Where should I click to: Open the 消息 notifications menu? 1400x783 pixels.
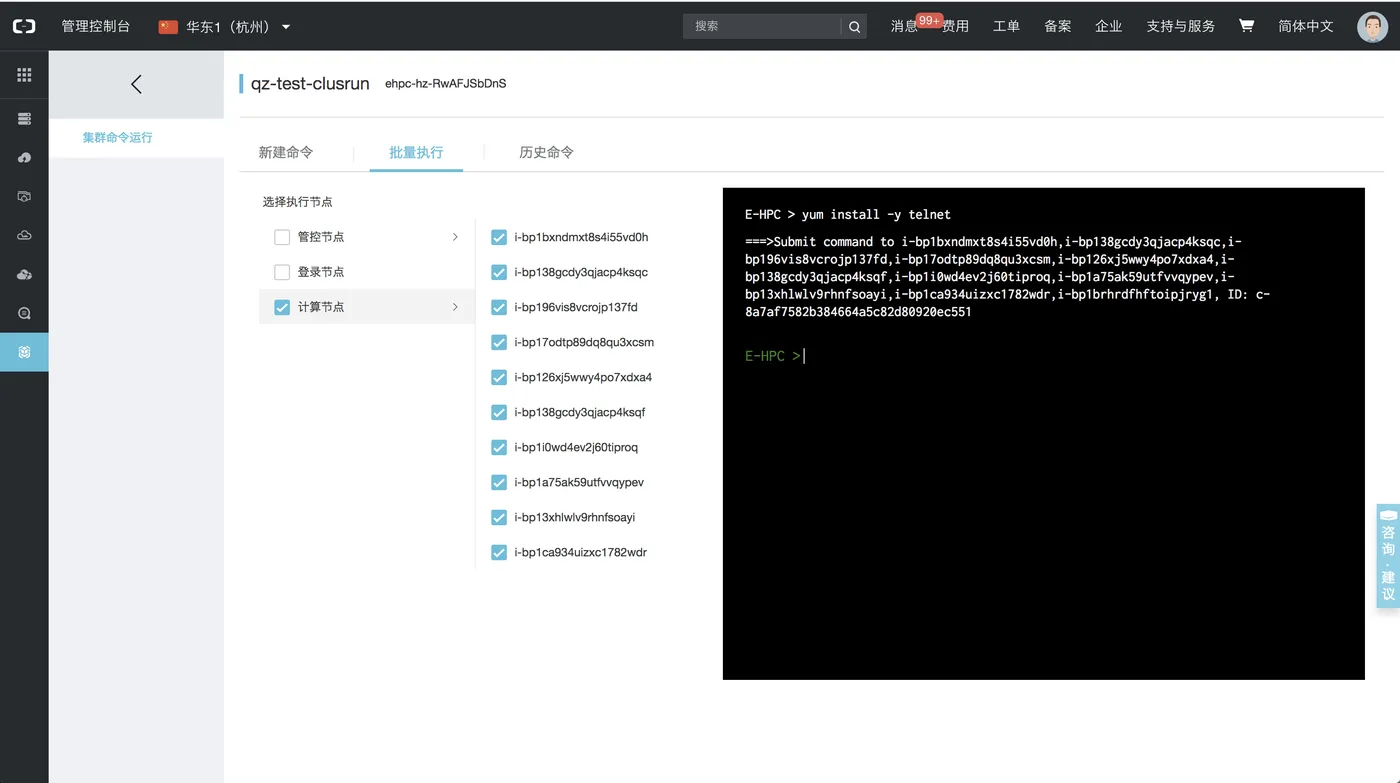(x=904, y=27)
